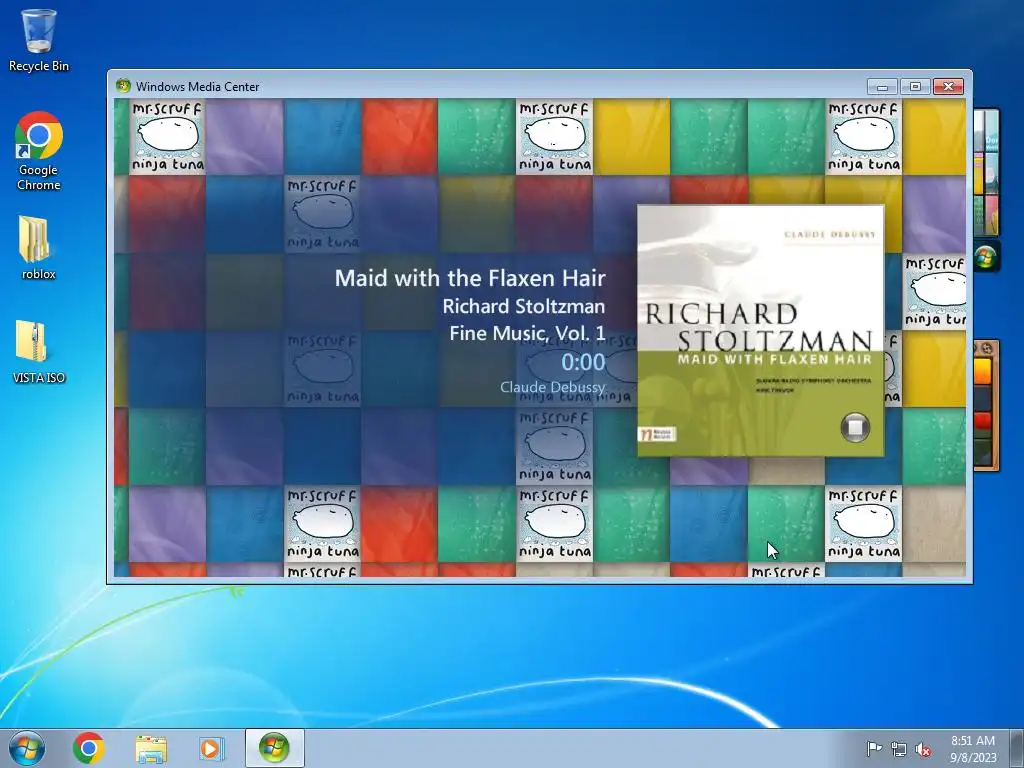Stop playback using the album art stop button
The image size is (1024, 768).
coord(855,427)
